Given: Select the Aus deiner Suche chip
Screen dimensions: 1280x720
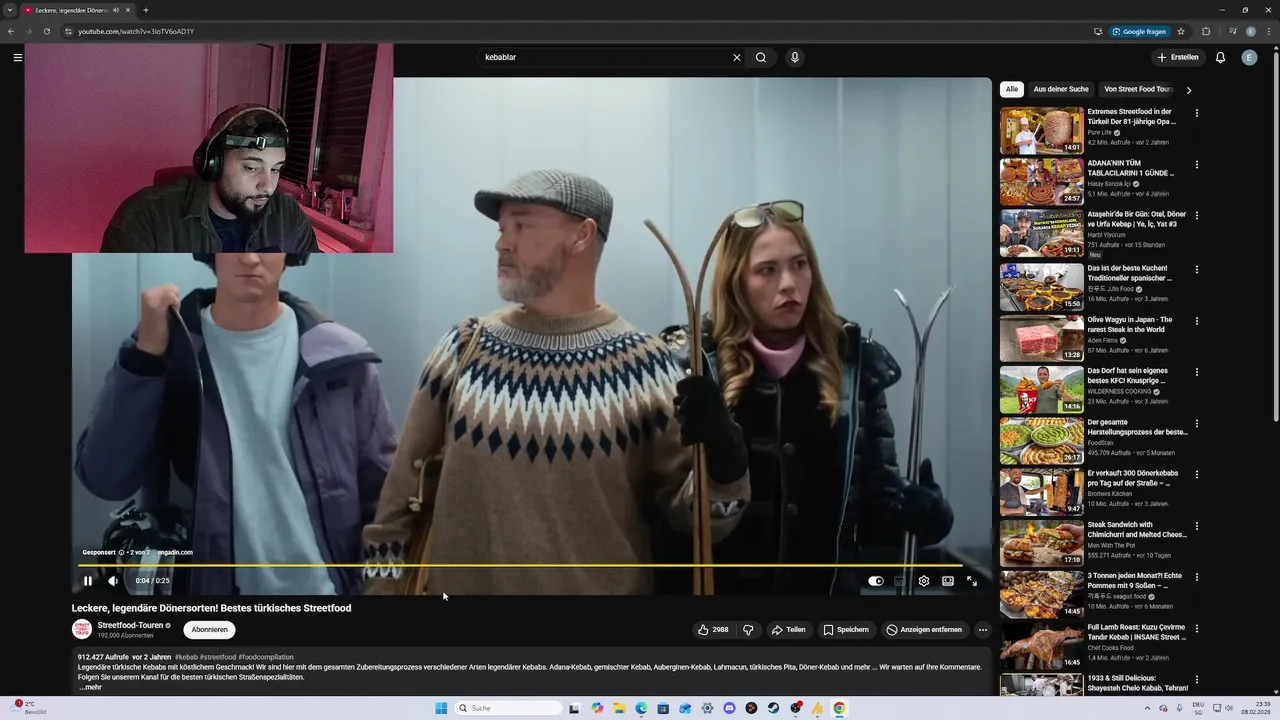Looking at the screenshot, I should point(1061,89).
